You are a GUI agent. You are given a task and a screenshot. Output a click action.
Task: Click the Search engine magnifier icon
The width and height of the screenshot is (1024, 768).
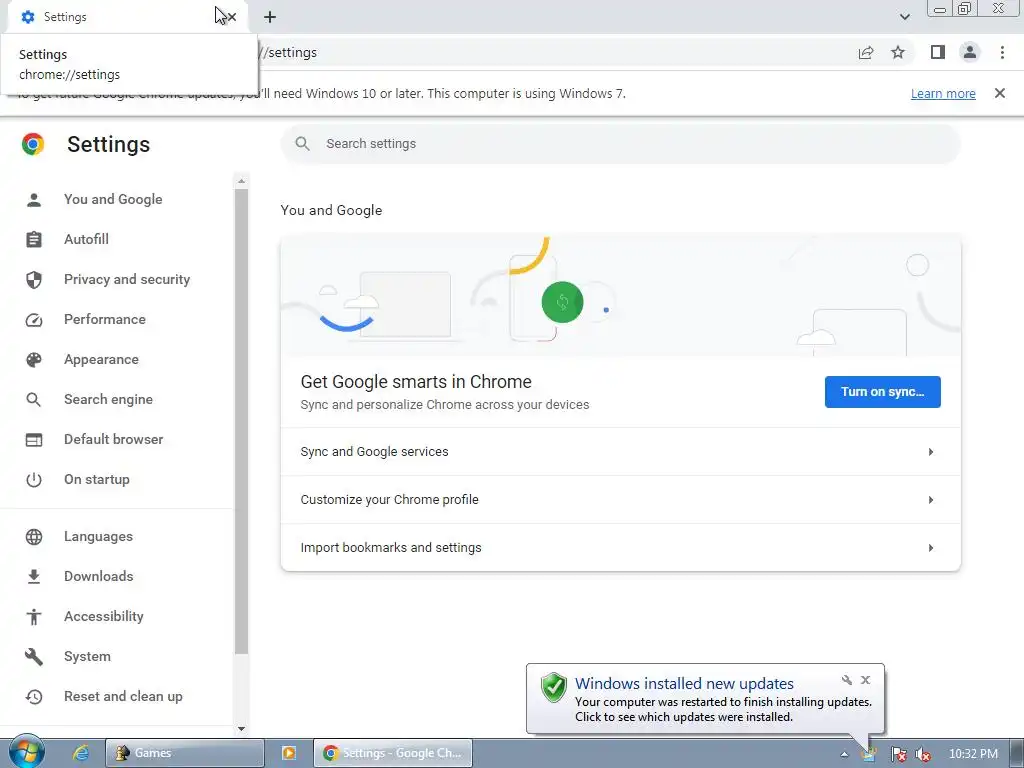tap(33, 400)
